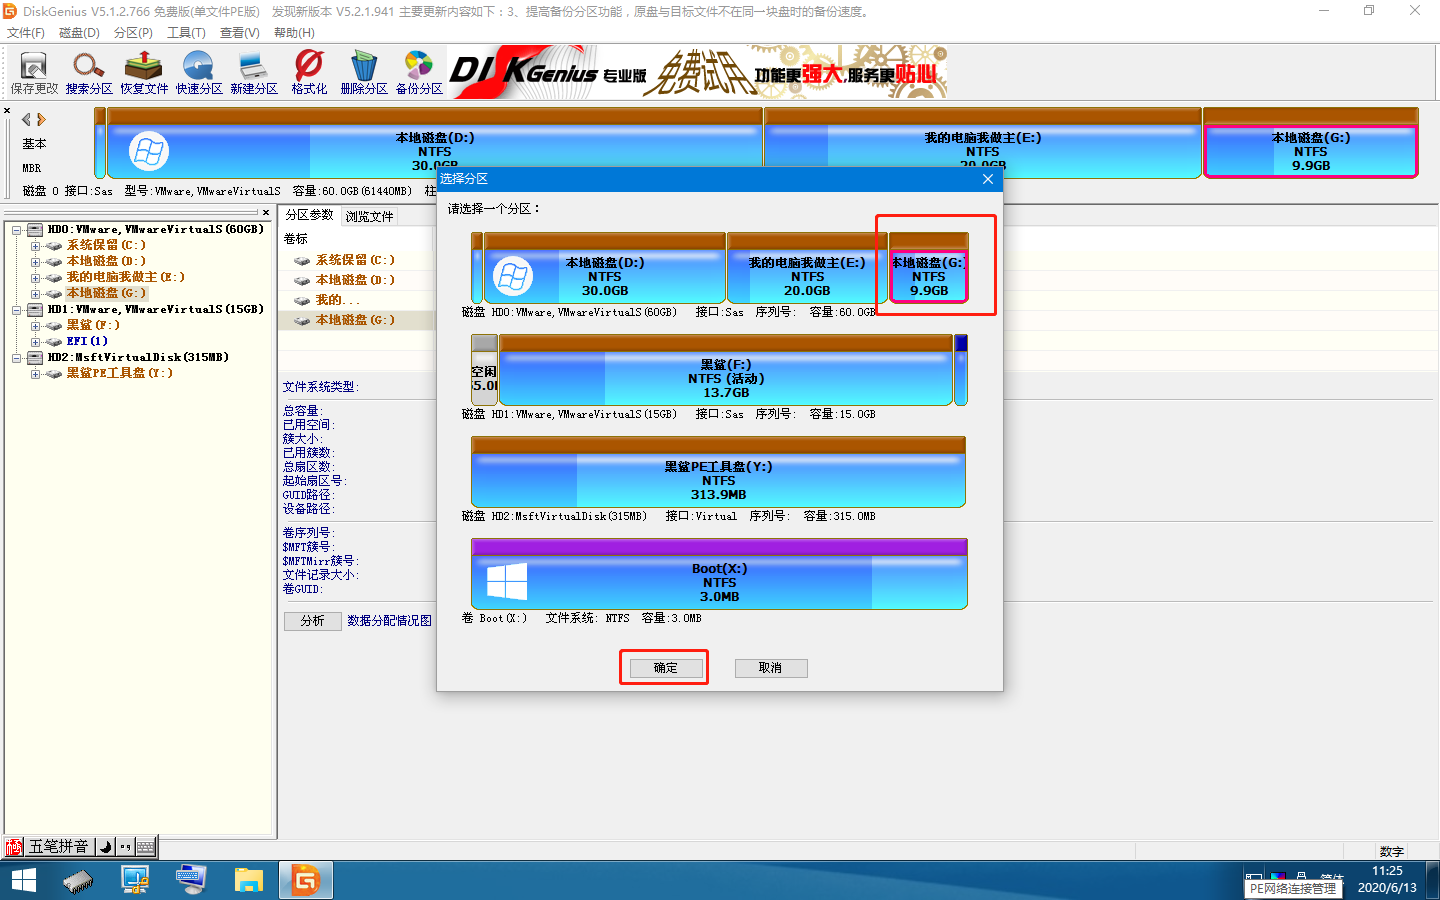Switch to the 浏览文件 tab
The height and width of the screenshot is (900, 1440).
click(369, 216)
